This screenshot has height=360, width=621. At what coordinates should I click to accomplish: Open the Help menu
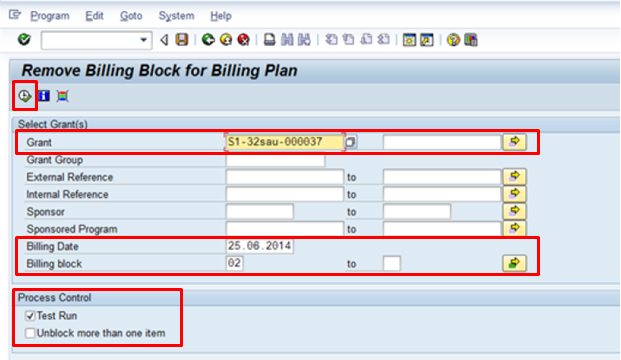point(221,16)
